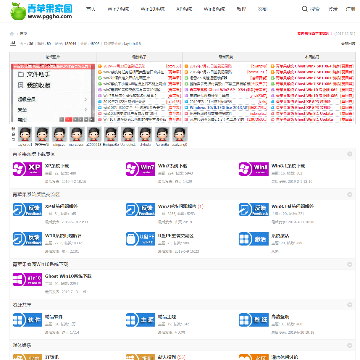Image resolution: width=360 pixels, height=360 pixels.
Task: Open the purple Win7 forum icon
Action: 140,169
